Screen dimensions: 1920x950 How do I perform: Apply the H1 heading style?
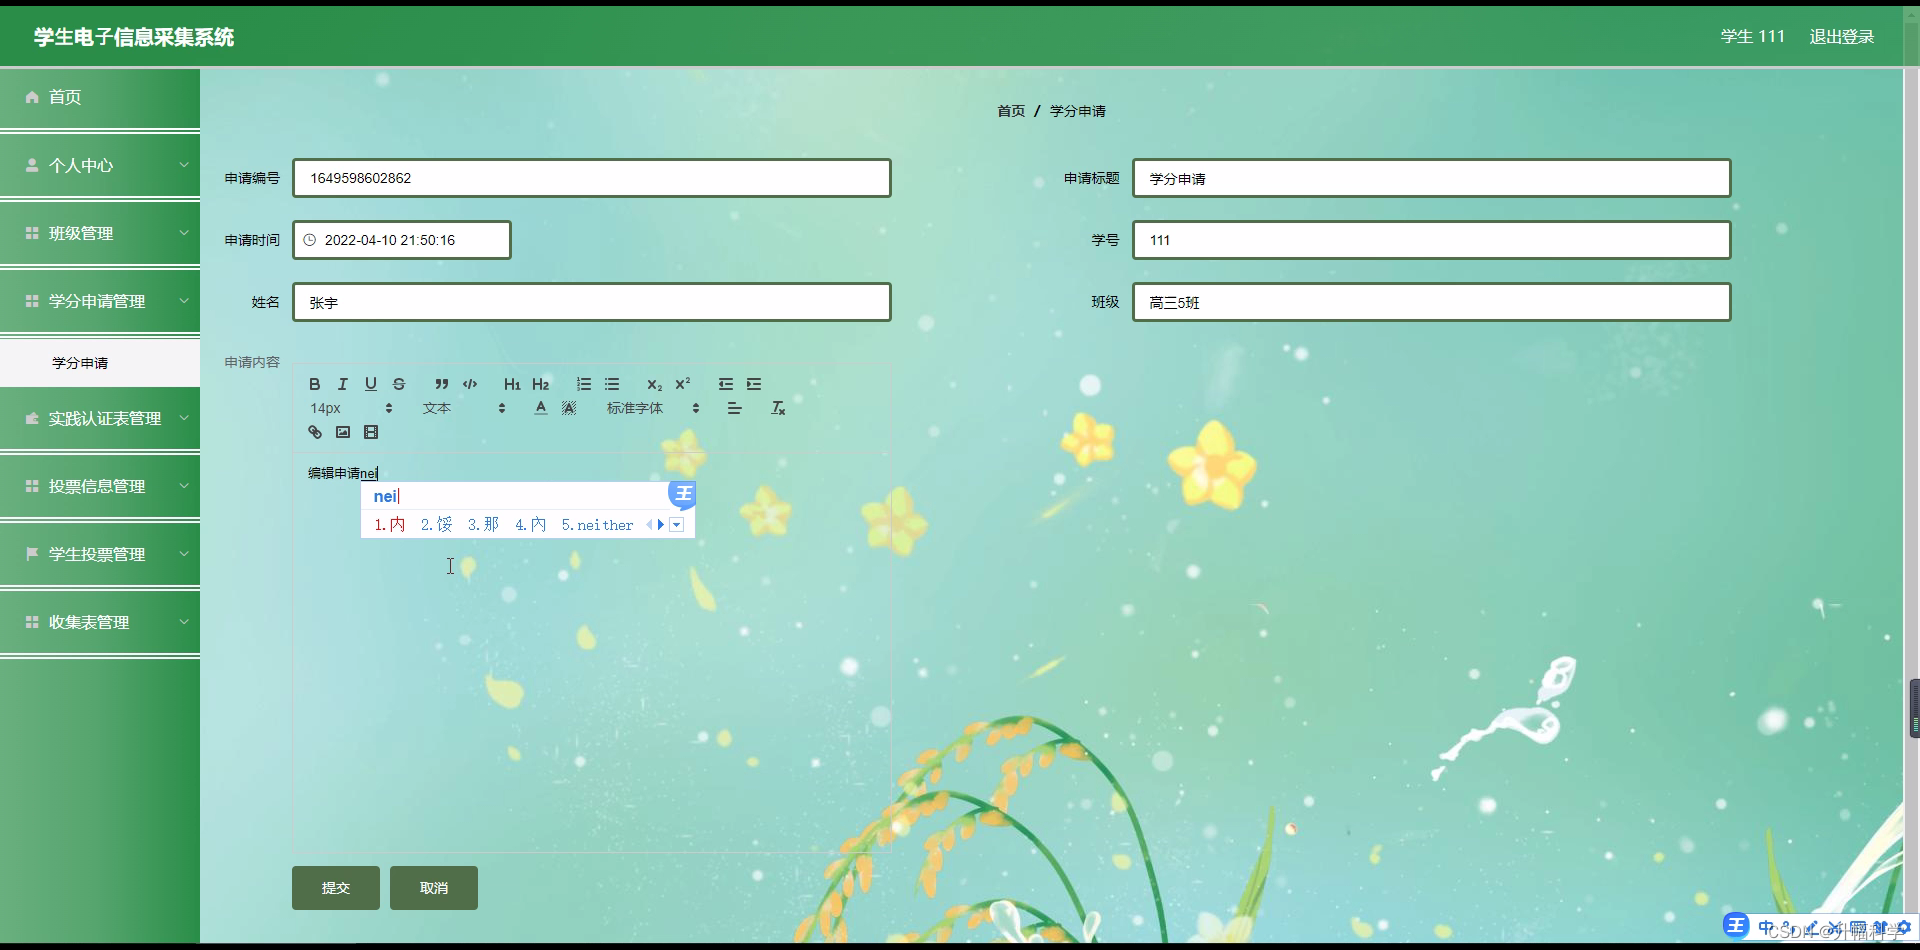coord(511,384)
